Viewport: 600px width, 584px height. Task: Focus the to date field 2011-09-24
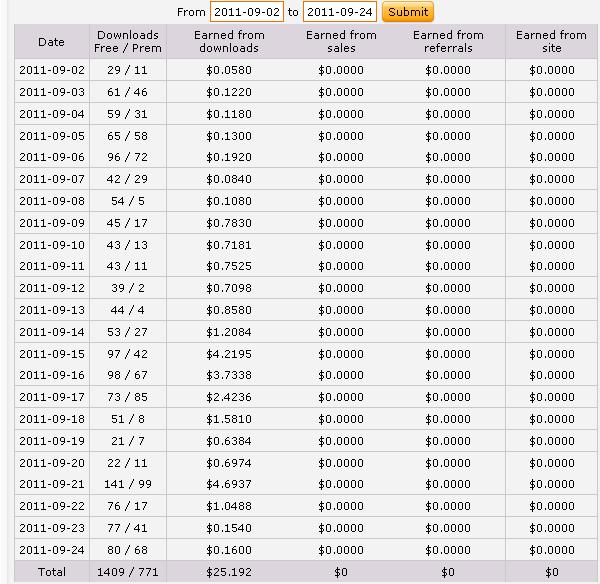[x=340, y=12]
